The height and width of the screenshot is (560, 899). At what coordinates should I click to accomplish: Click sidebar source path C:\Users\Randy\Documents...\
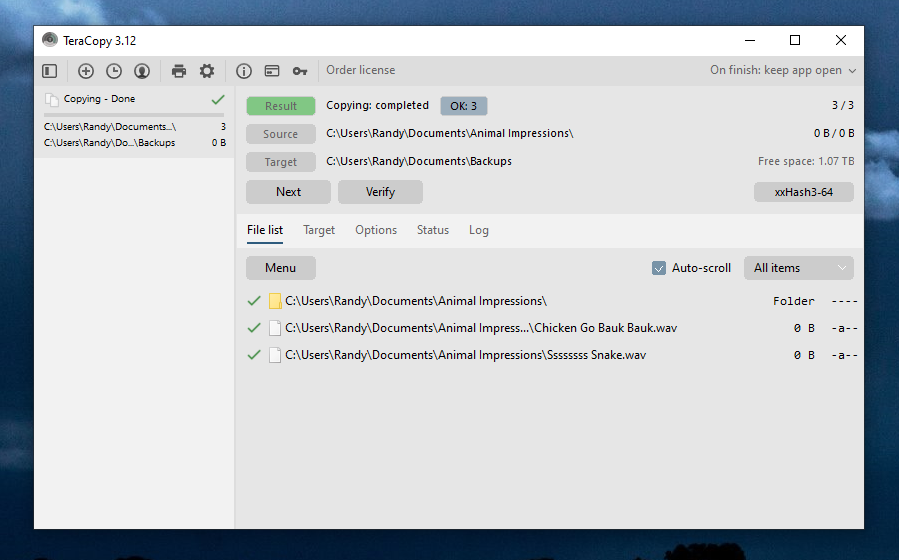tap(110, 127)
